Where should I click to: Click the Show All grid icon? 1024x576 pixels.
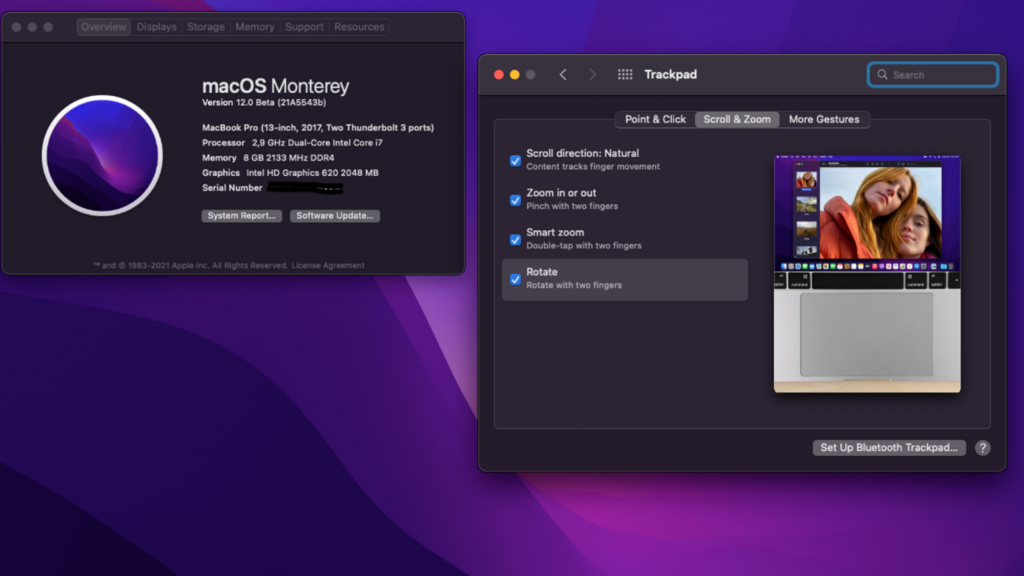point(625,75)
